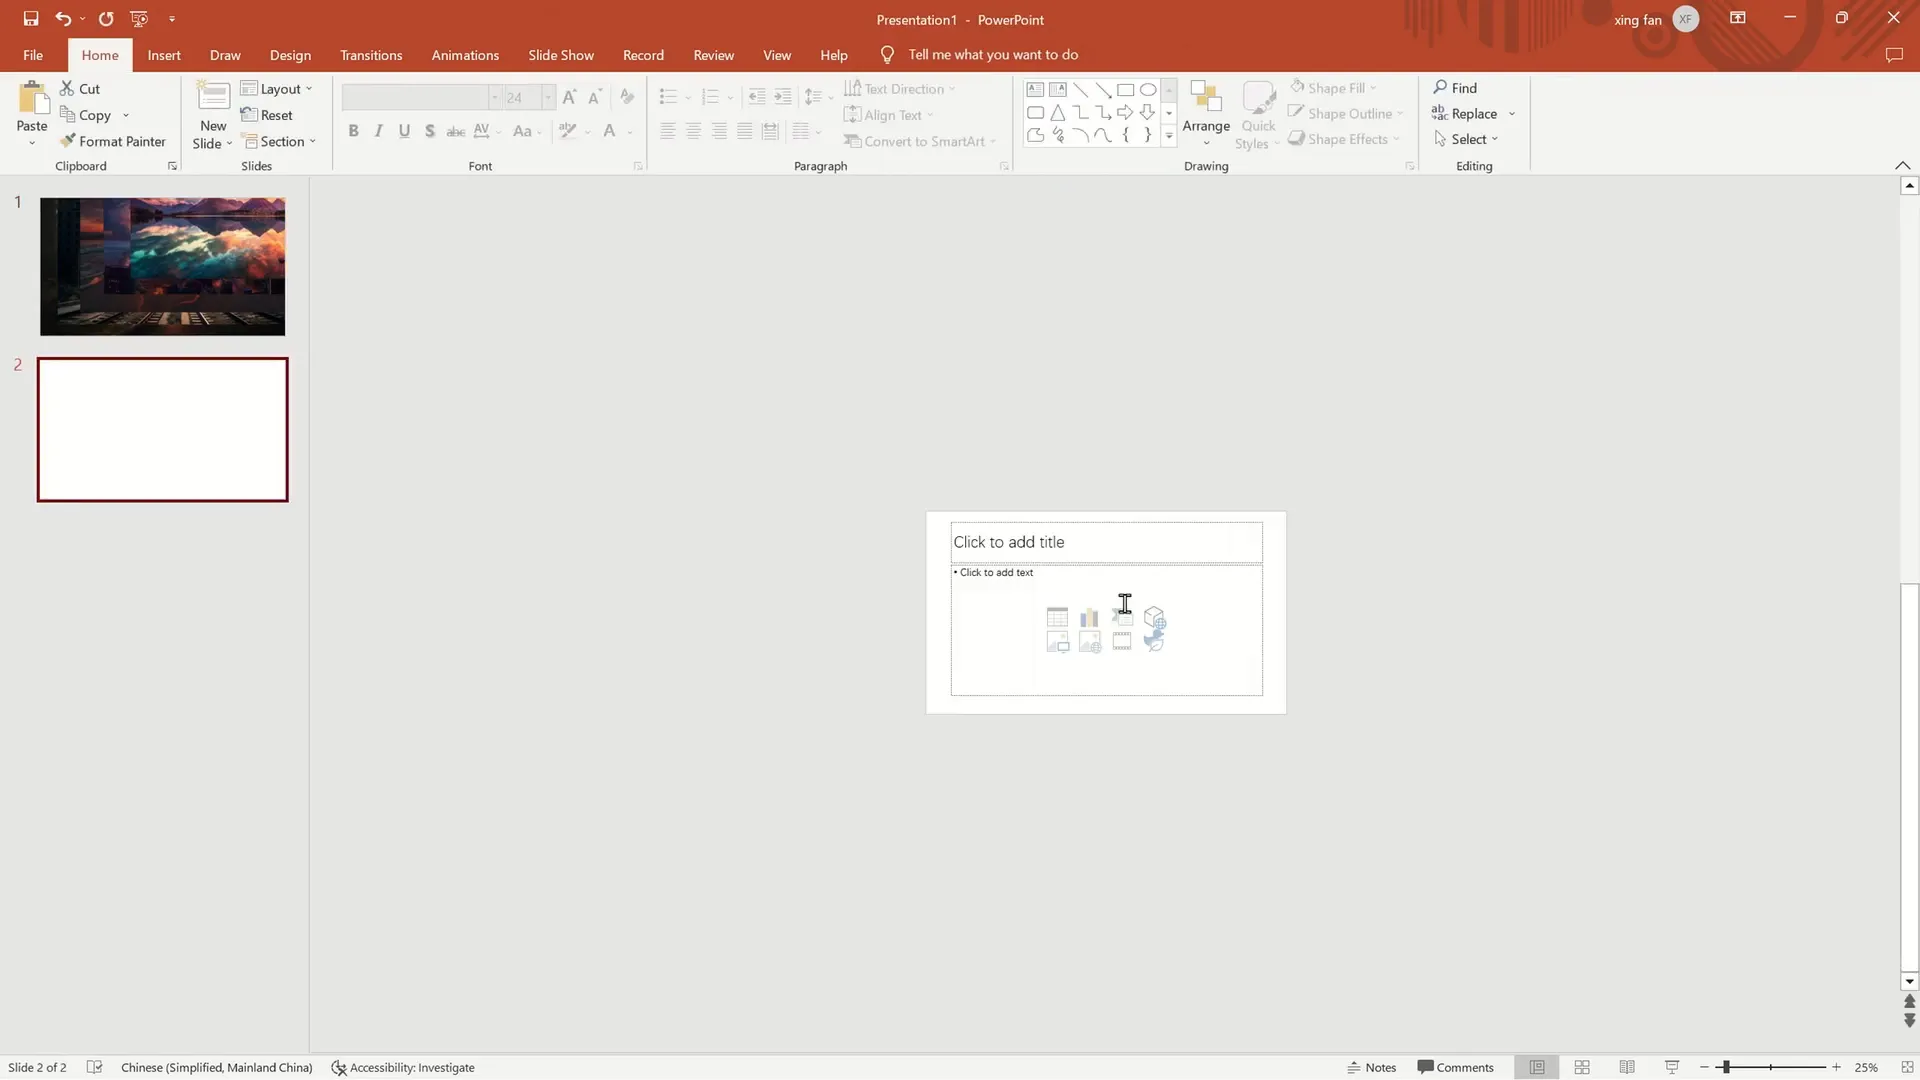The height and width of the screenshot is (1080, 1920).
Task: Click the Format Painter tool
Action: (x=112, y=141)
